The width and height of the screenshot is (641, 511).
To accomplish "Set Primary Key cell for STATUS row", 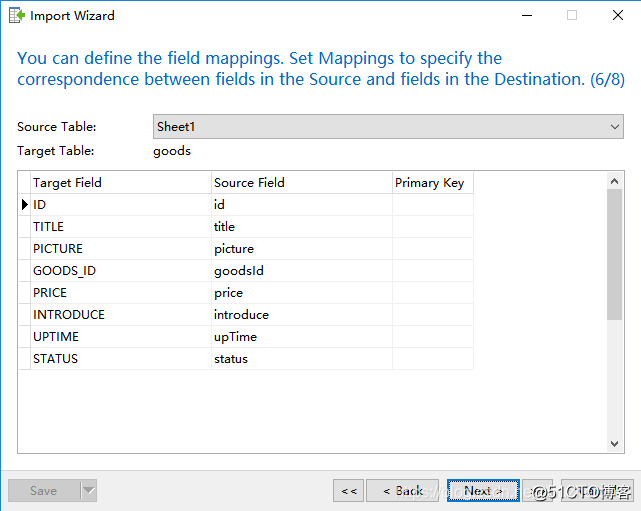I will pyautogui.click(x=433, y=359).
